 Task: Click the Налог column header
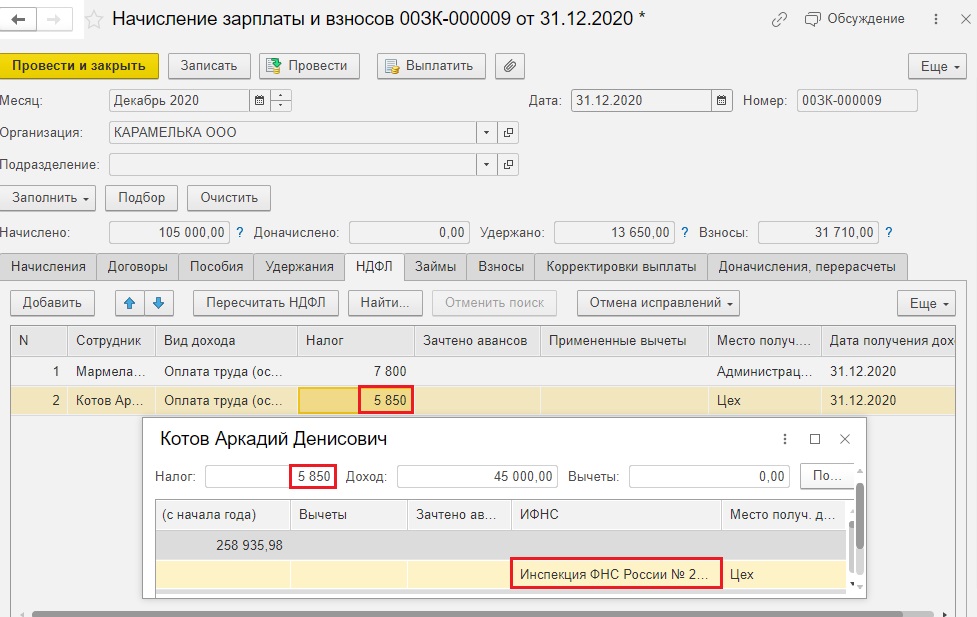[356, 340]
